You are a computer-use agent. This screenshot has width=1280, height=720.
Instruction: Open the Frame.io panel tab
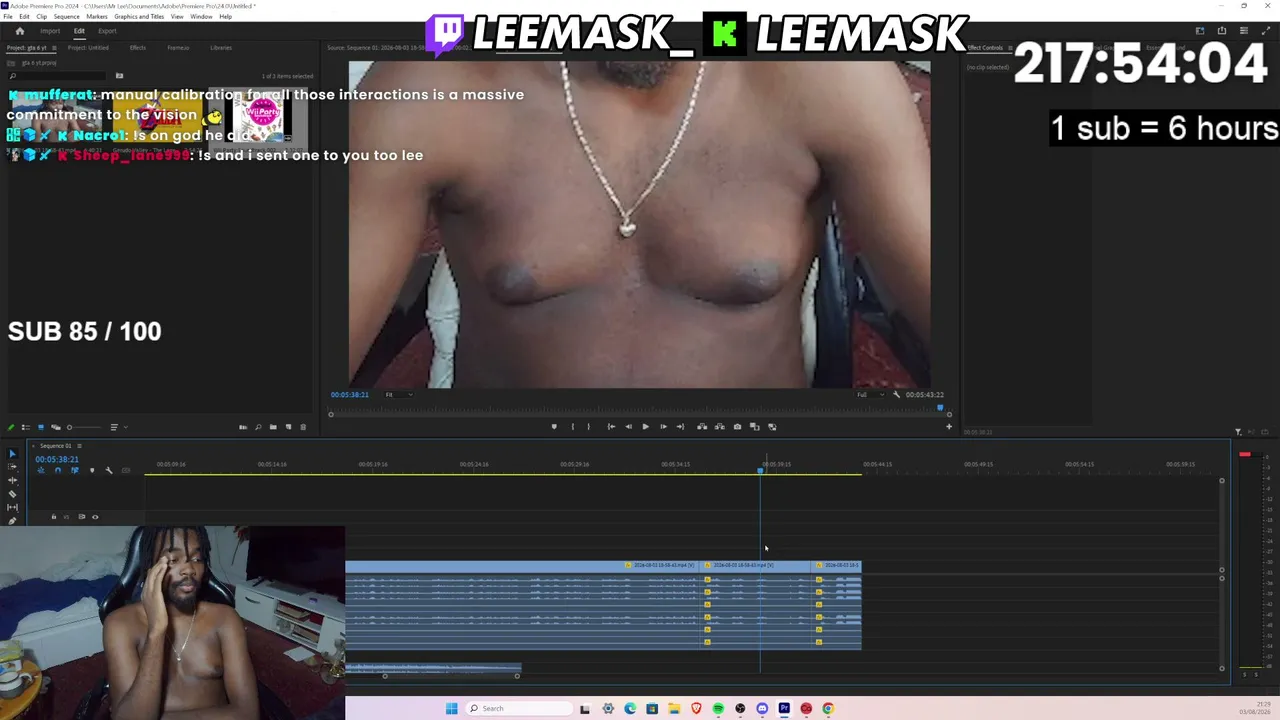point(178,48)
